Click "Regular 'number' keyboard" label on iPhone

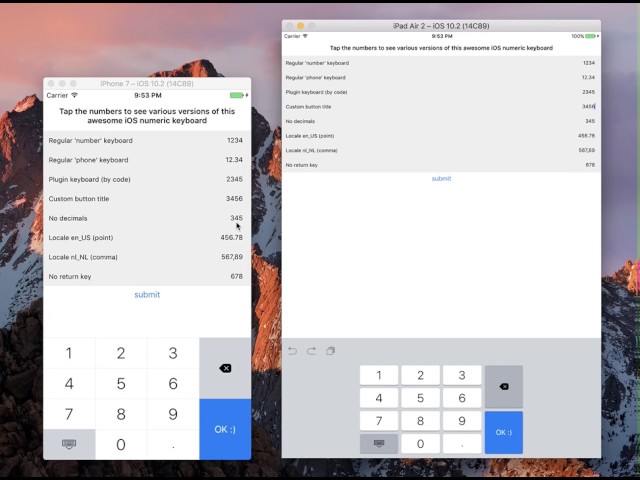tap(91, 140)
